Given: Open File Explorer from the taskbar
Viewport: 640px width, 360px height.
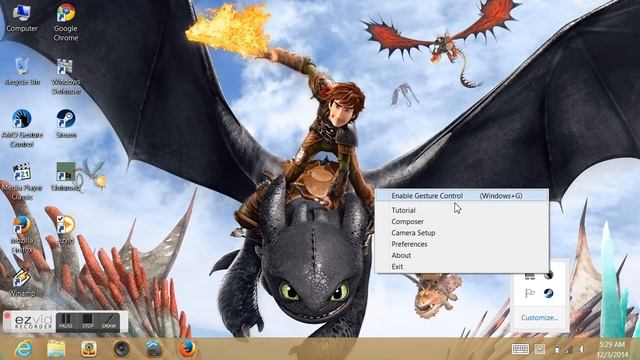Looking at the screenshot, I should pos(56,349).
